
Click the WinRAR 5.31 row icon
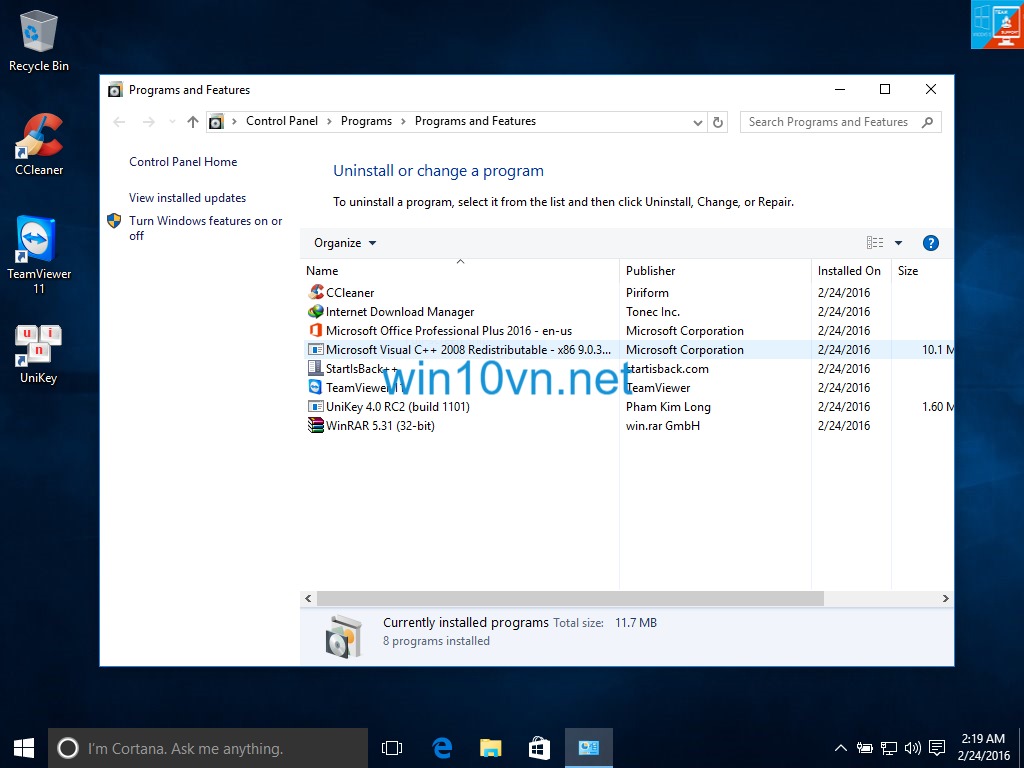[316, 425]
